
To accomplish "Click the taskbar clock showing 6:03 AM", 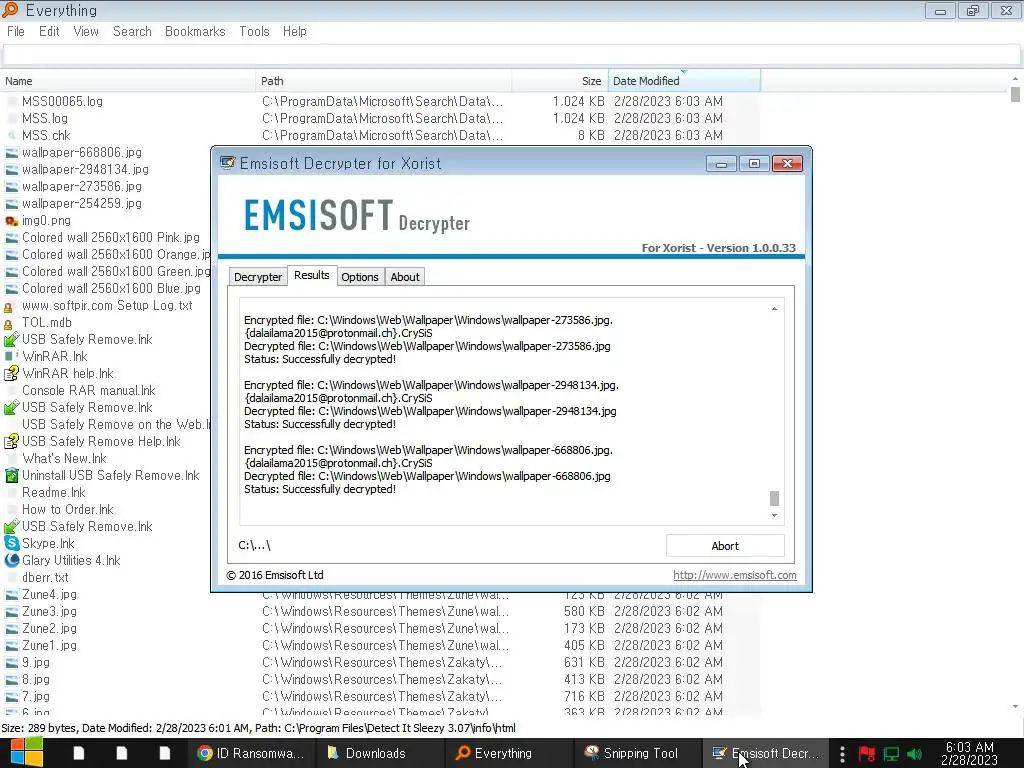I will click(x=970, y=753).
